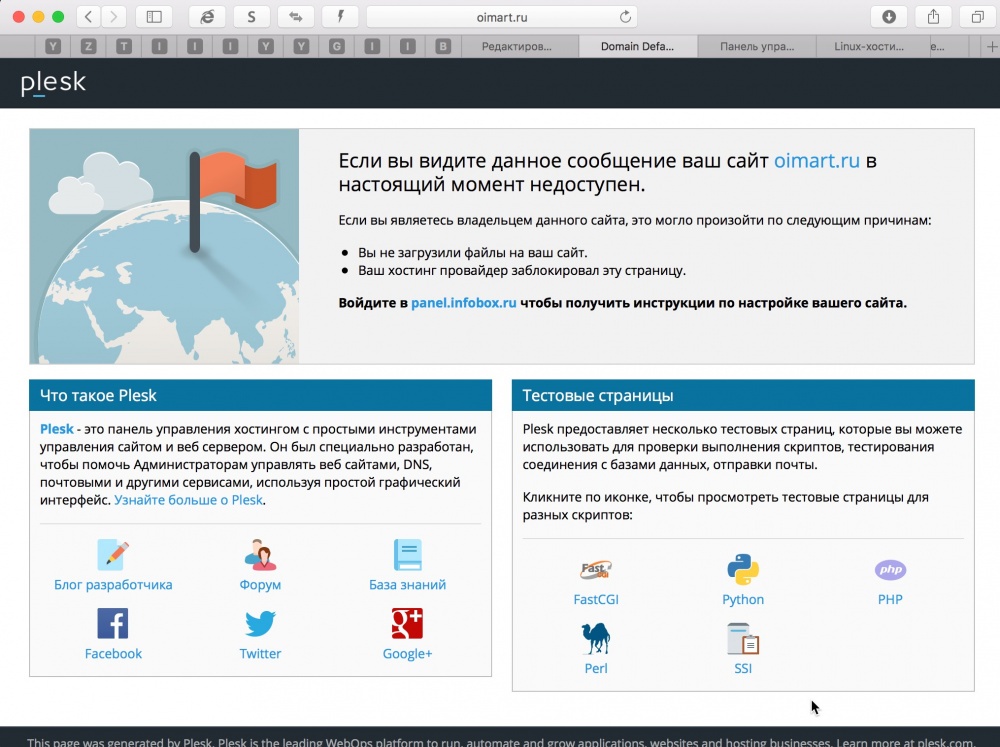This screenshot has height=747, width=1000.
Task: Open the Perl test page link
Action: click(596, 668)
